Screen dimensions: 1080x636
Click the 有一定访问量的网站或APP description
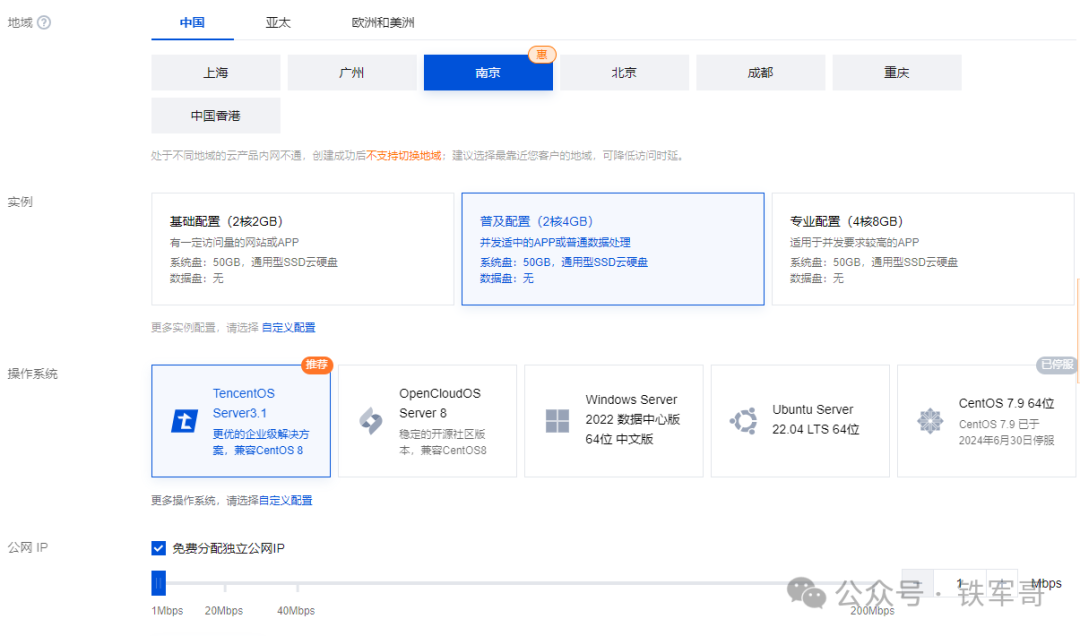pos(234,243)
